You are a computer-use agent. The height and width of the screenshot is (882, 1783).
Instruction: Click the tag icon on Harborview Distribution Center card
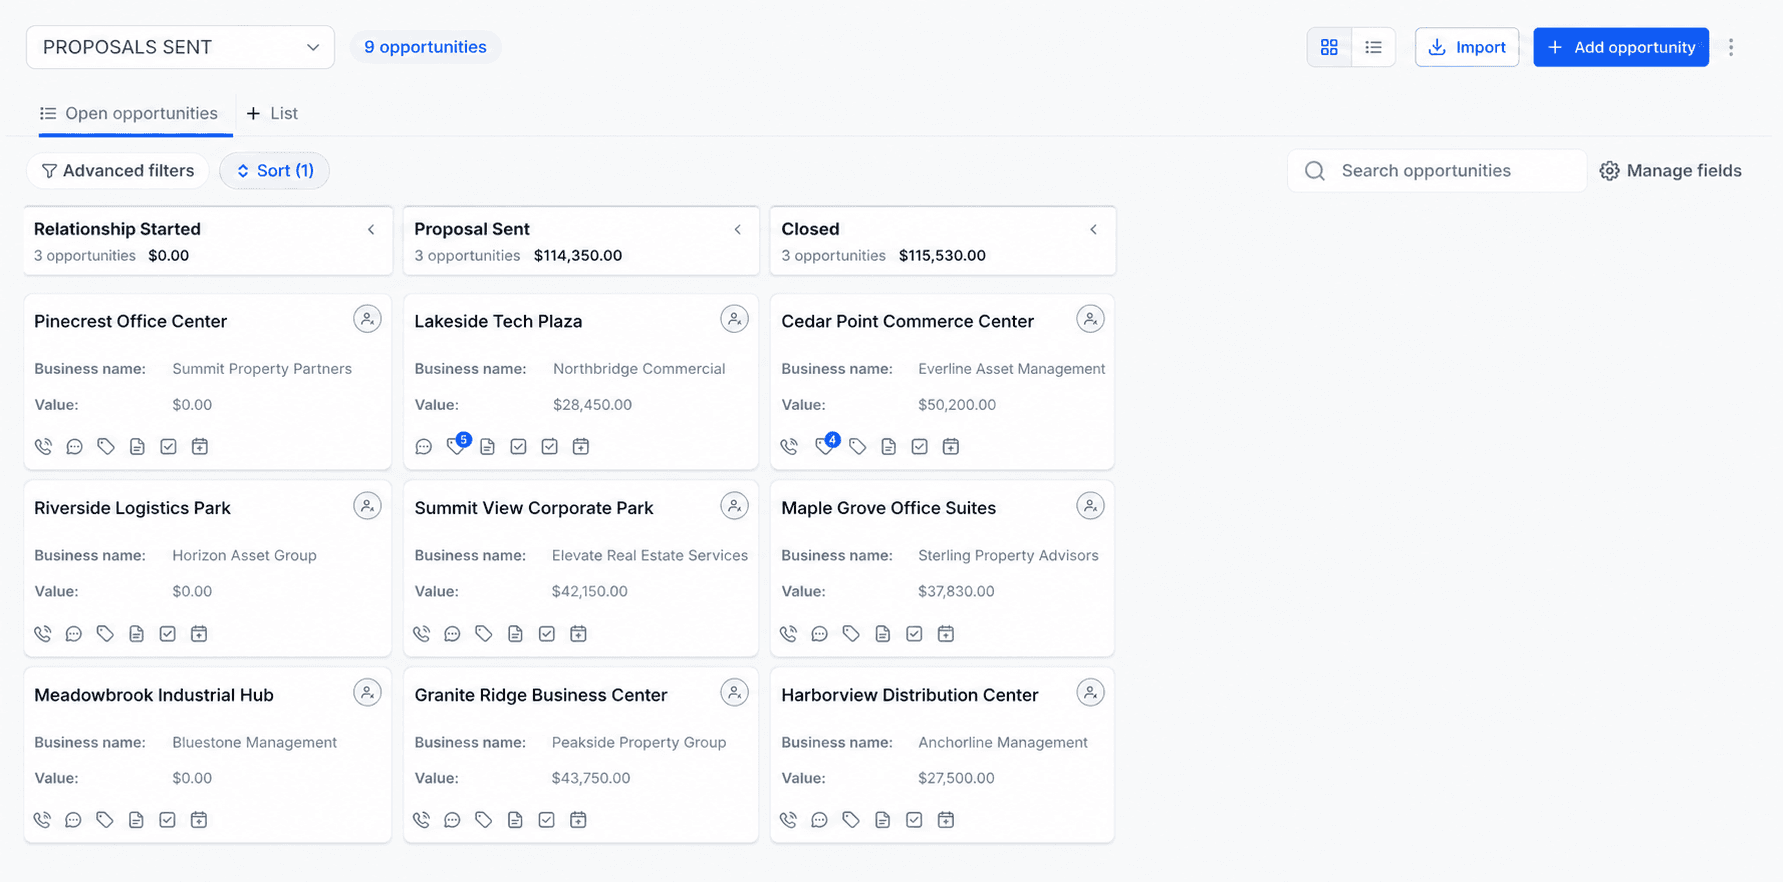point(851,820)
